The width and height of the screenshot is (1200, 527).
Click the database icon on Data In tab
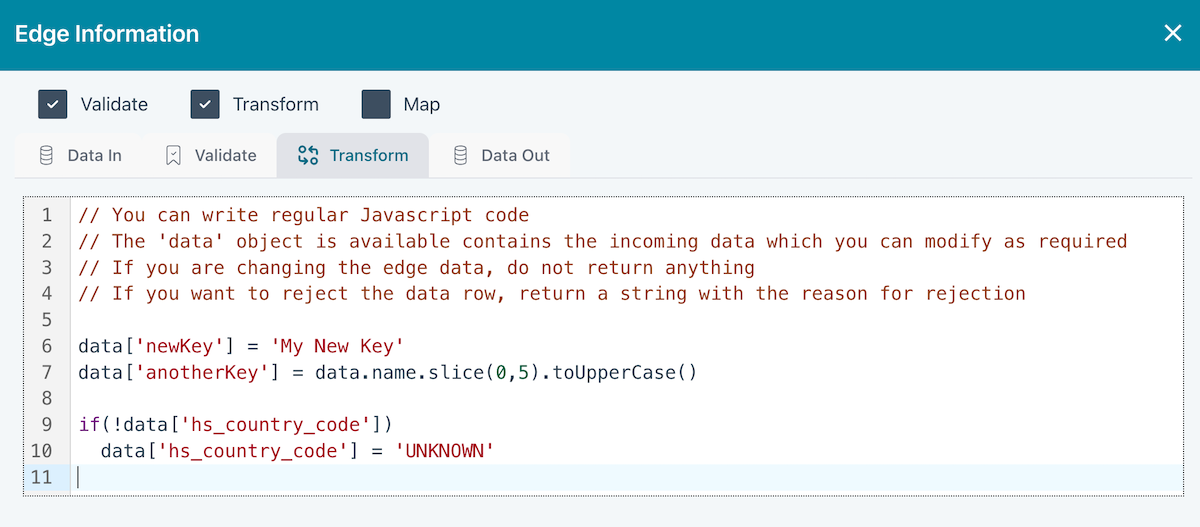46,155
